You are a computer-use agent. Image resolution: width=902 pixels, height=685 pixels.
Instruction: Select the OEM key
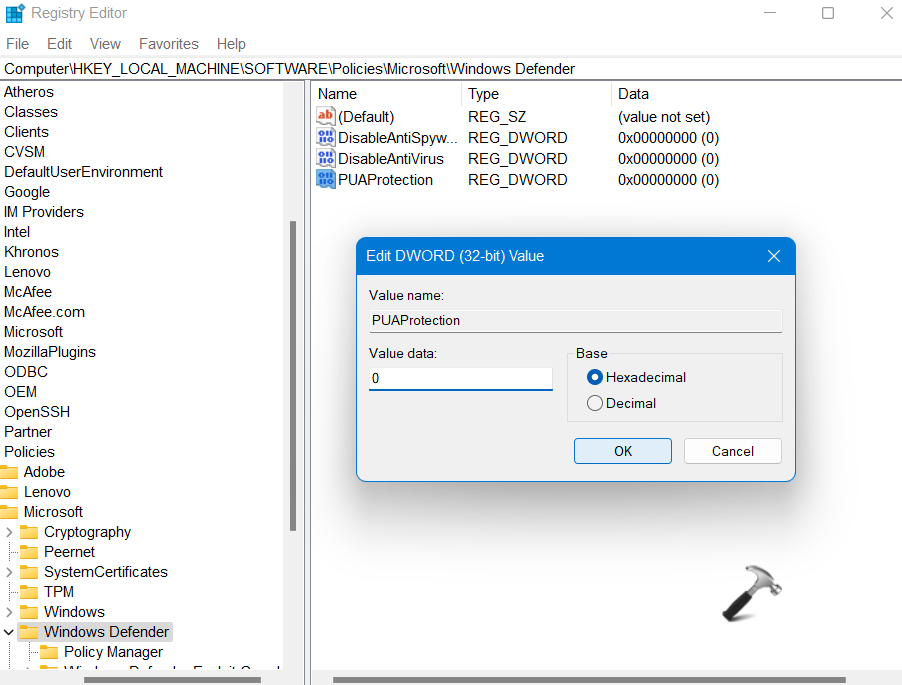[x=20, y=392]
